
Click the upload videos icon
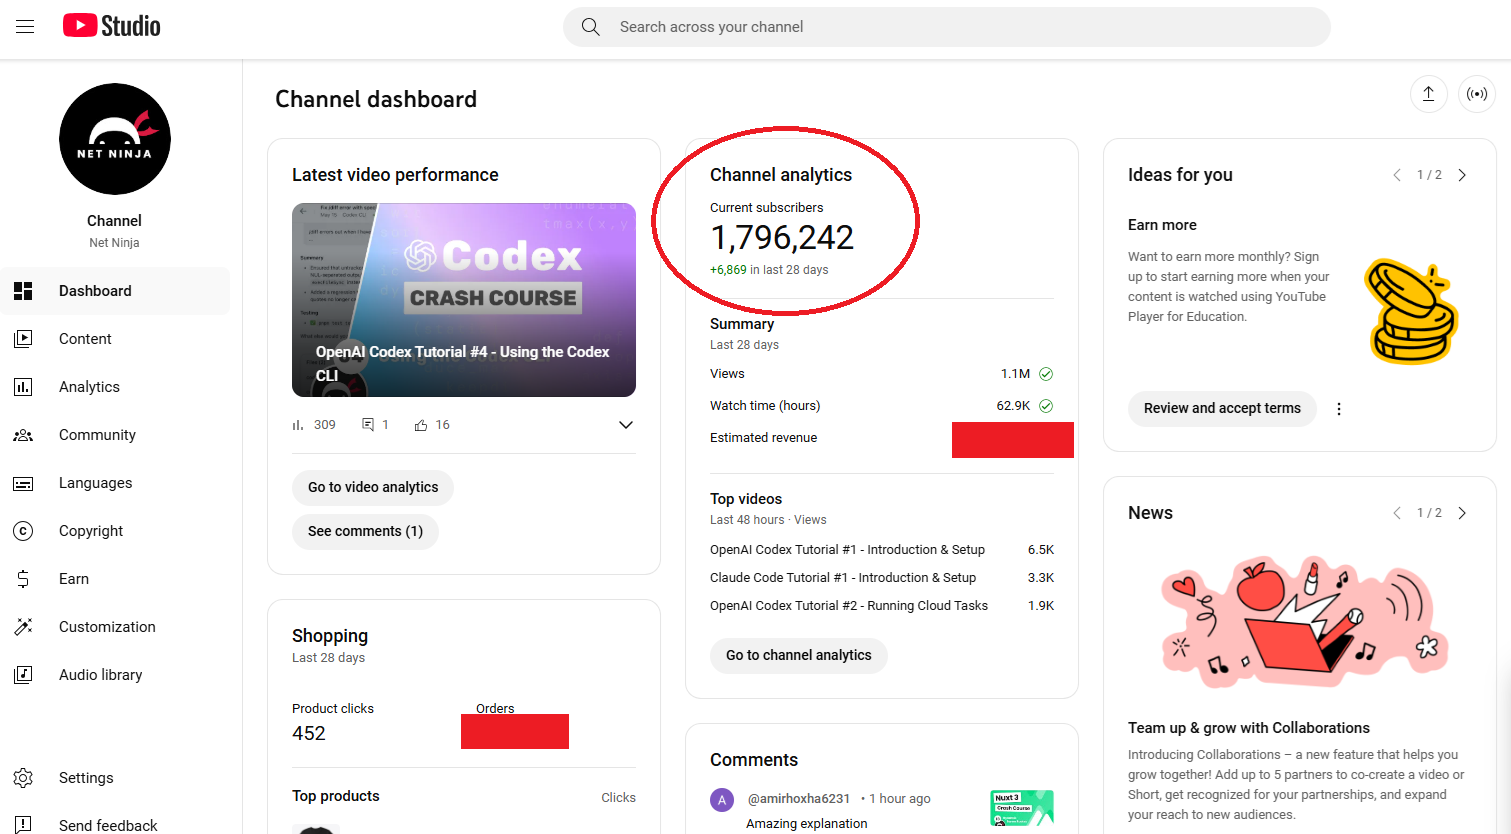(x=1428, y=94)
